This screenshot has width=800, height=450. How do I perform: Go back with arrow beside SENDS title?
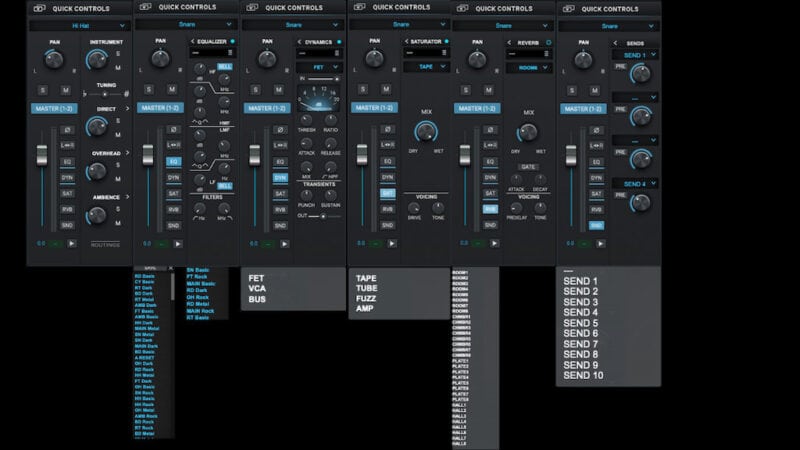(x=615, y=43)
